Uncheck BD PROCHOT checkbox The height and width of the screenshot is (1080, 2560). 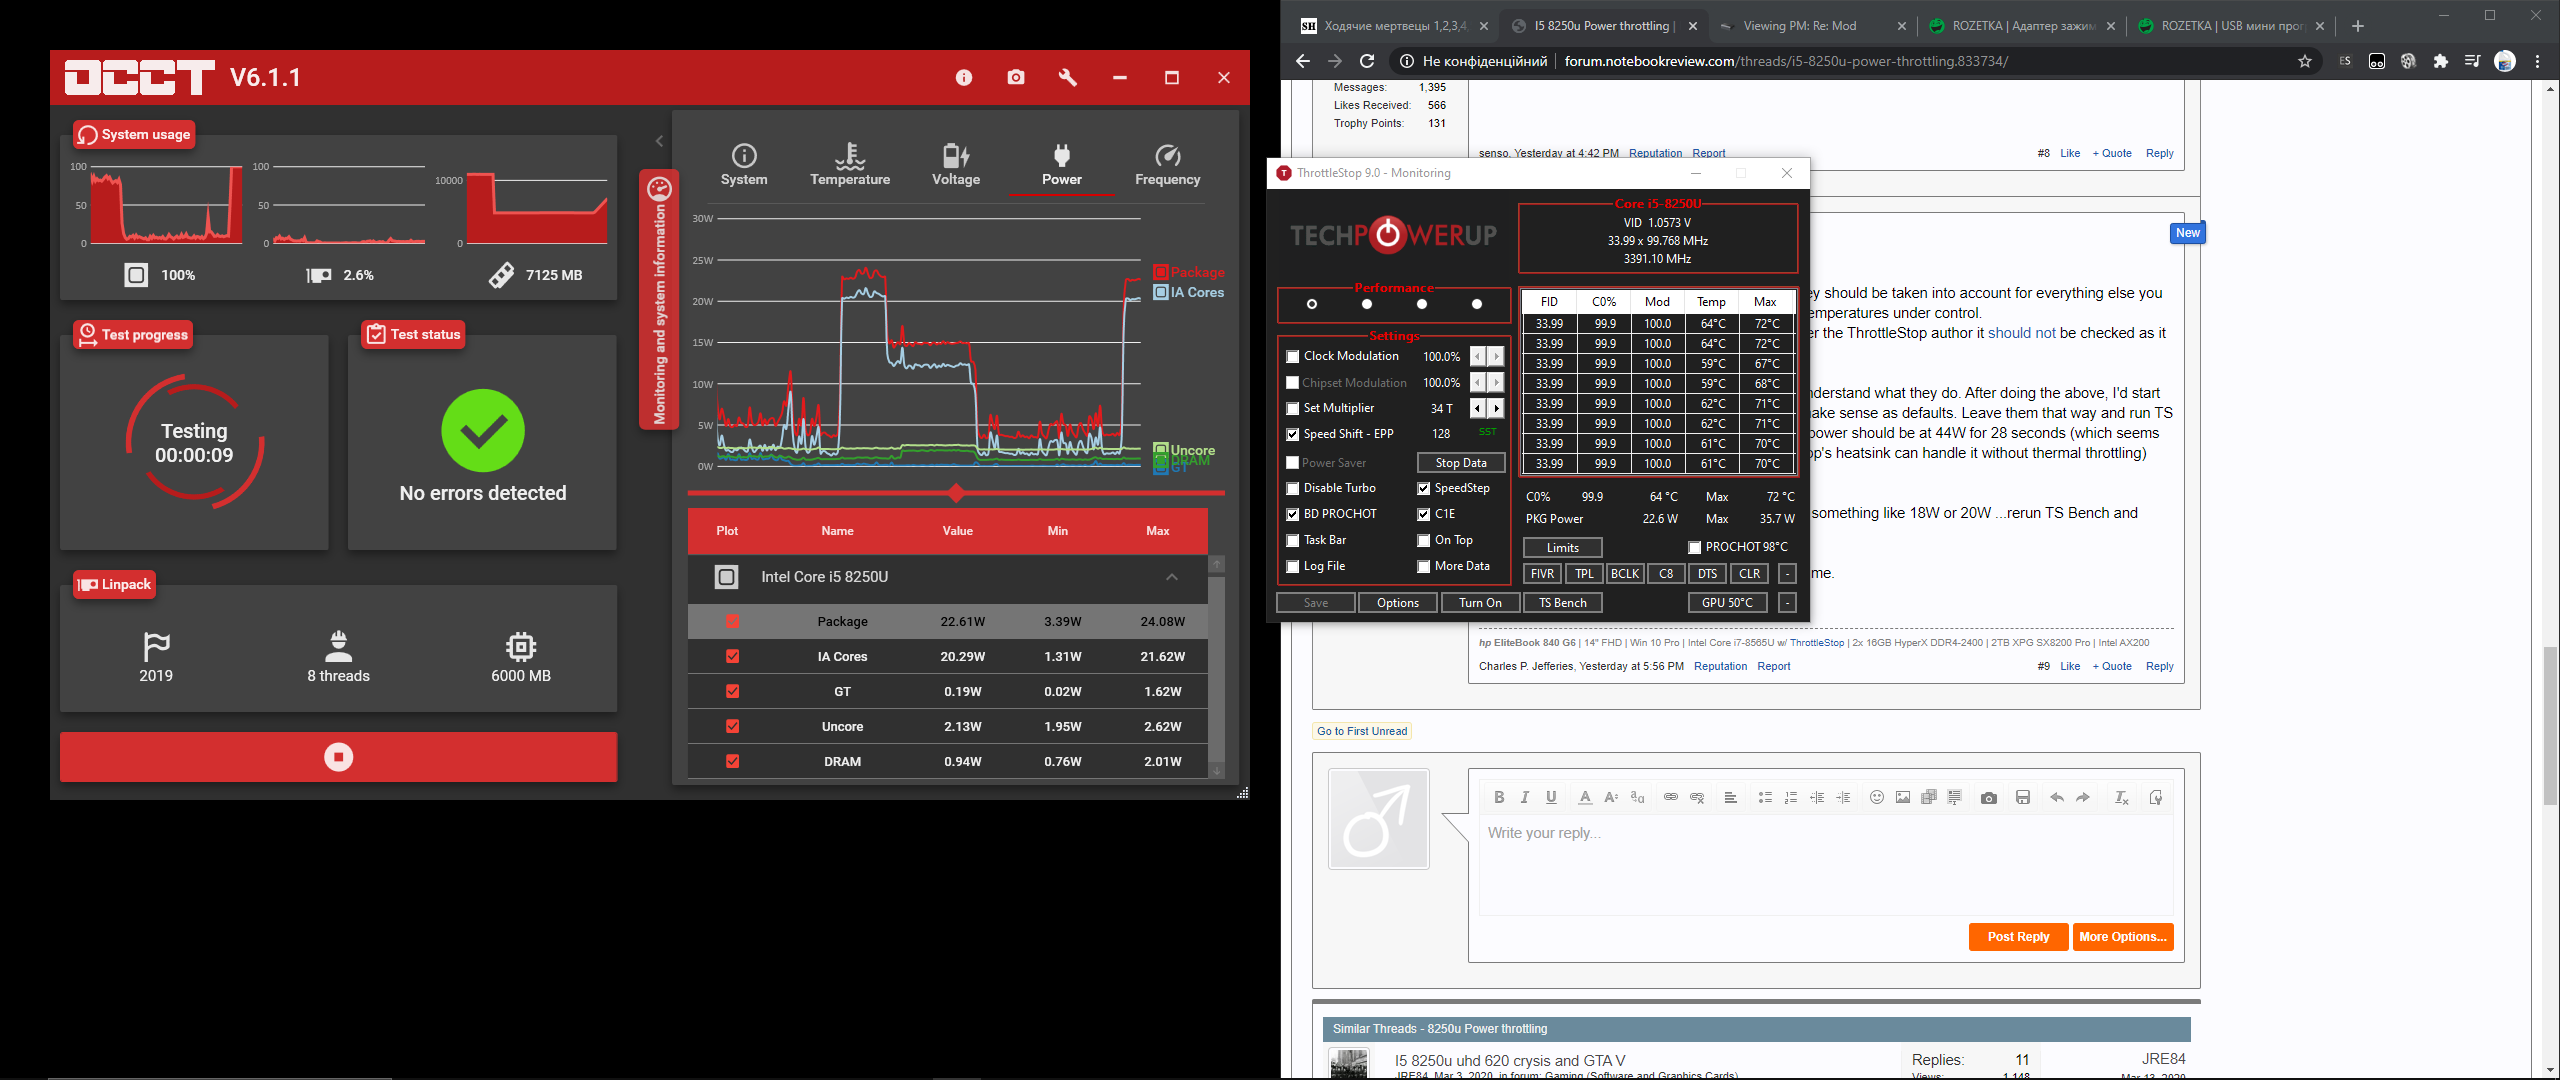click(x=1292, y=515)
